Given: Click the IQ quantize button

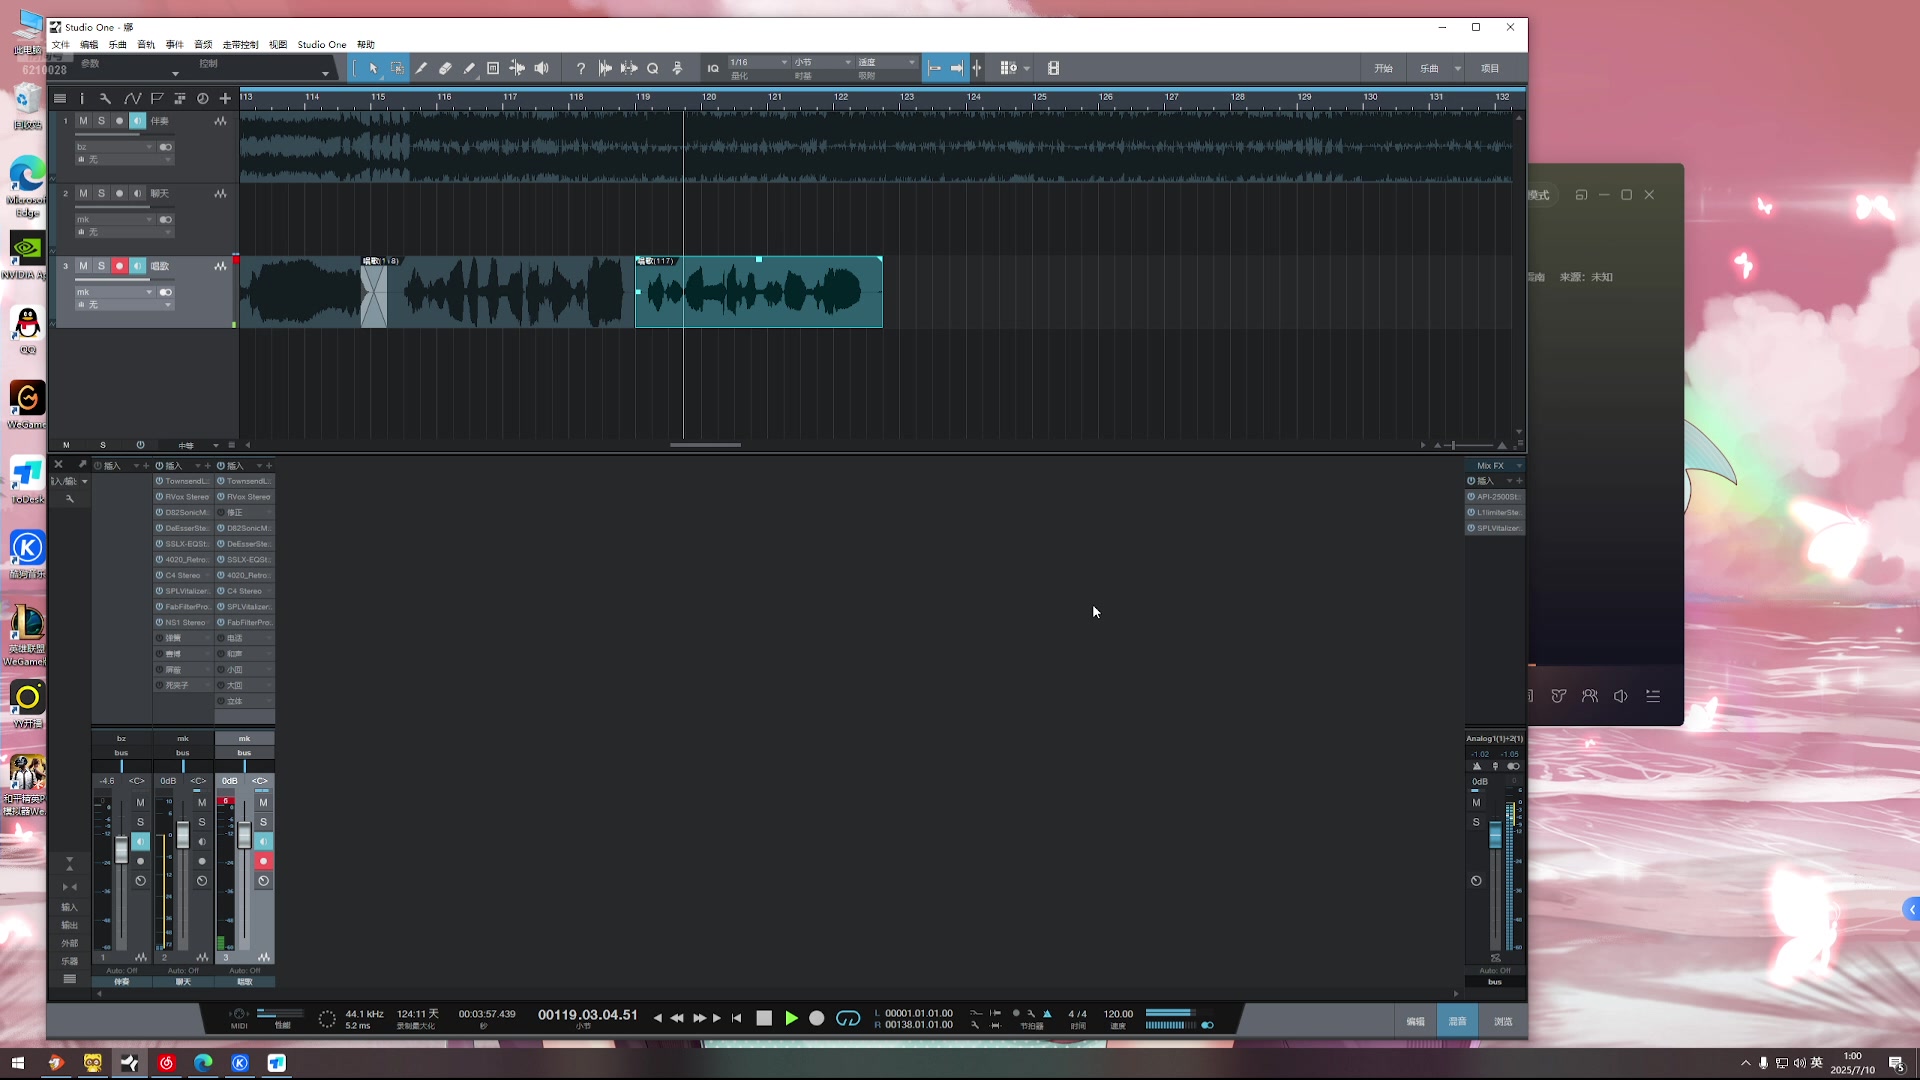Looking at the screenshot, I should point(713,68).
